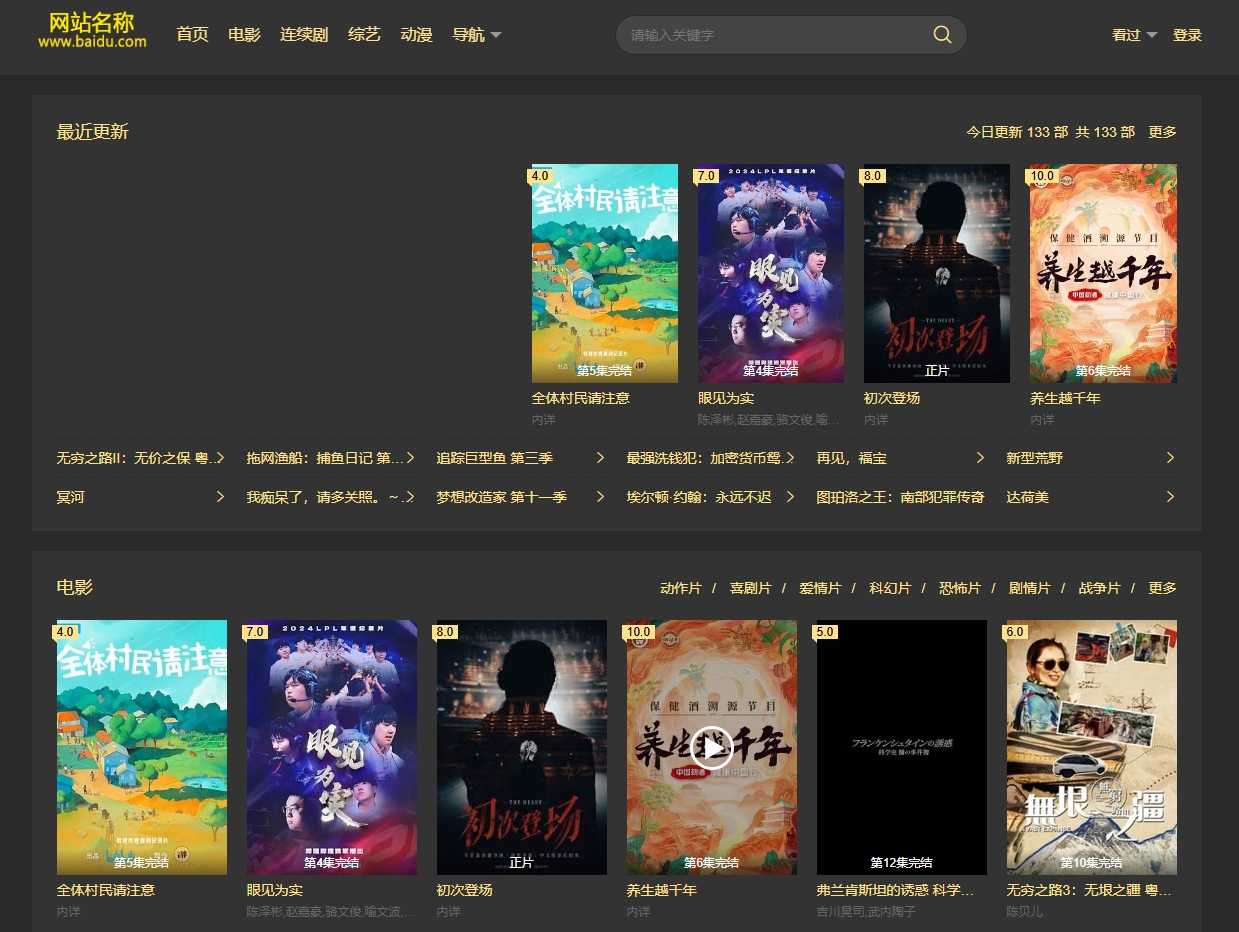Click the arrow beside 再见，福宝

[980, 458]
